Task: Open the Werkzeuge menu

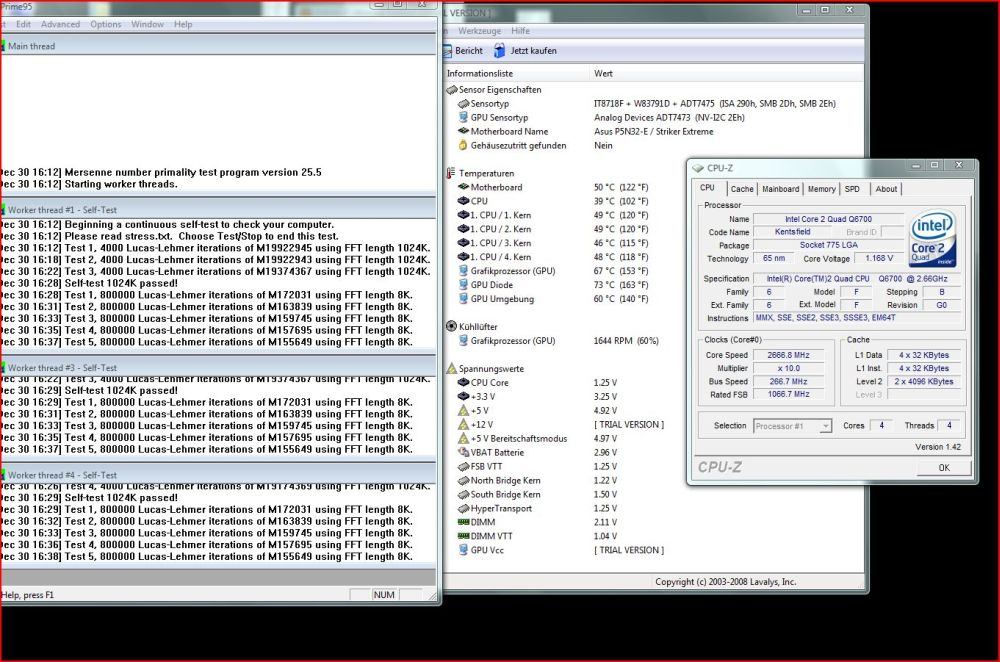Action: point(480,31)
